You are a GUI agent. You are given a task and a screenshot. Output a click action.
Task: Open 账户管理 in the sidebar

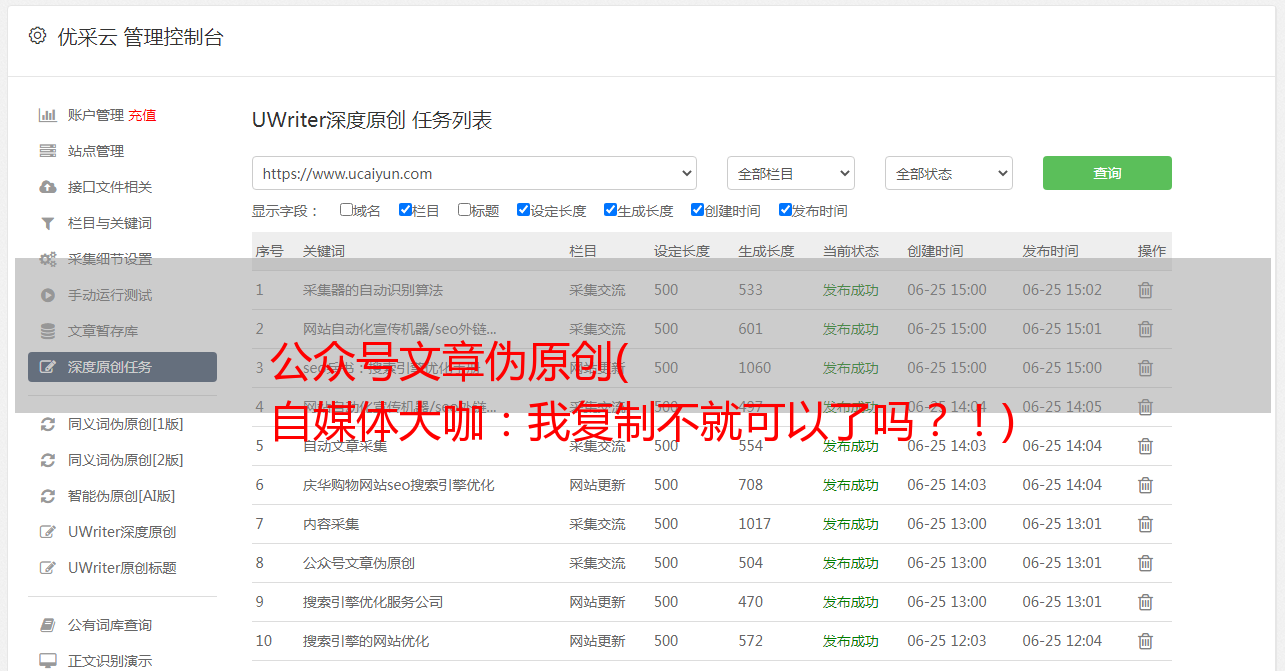tap(96, 115)
